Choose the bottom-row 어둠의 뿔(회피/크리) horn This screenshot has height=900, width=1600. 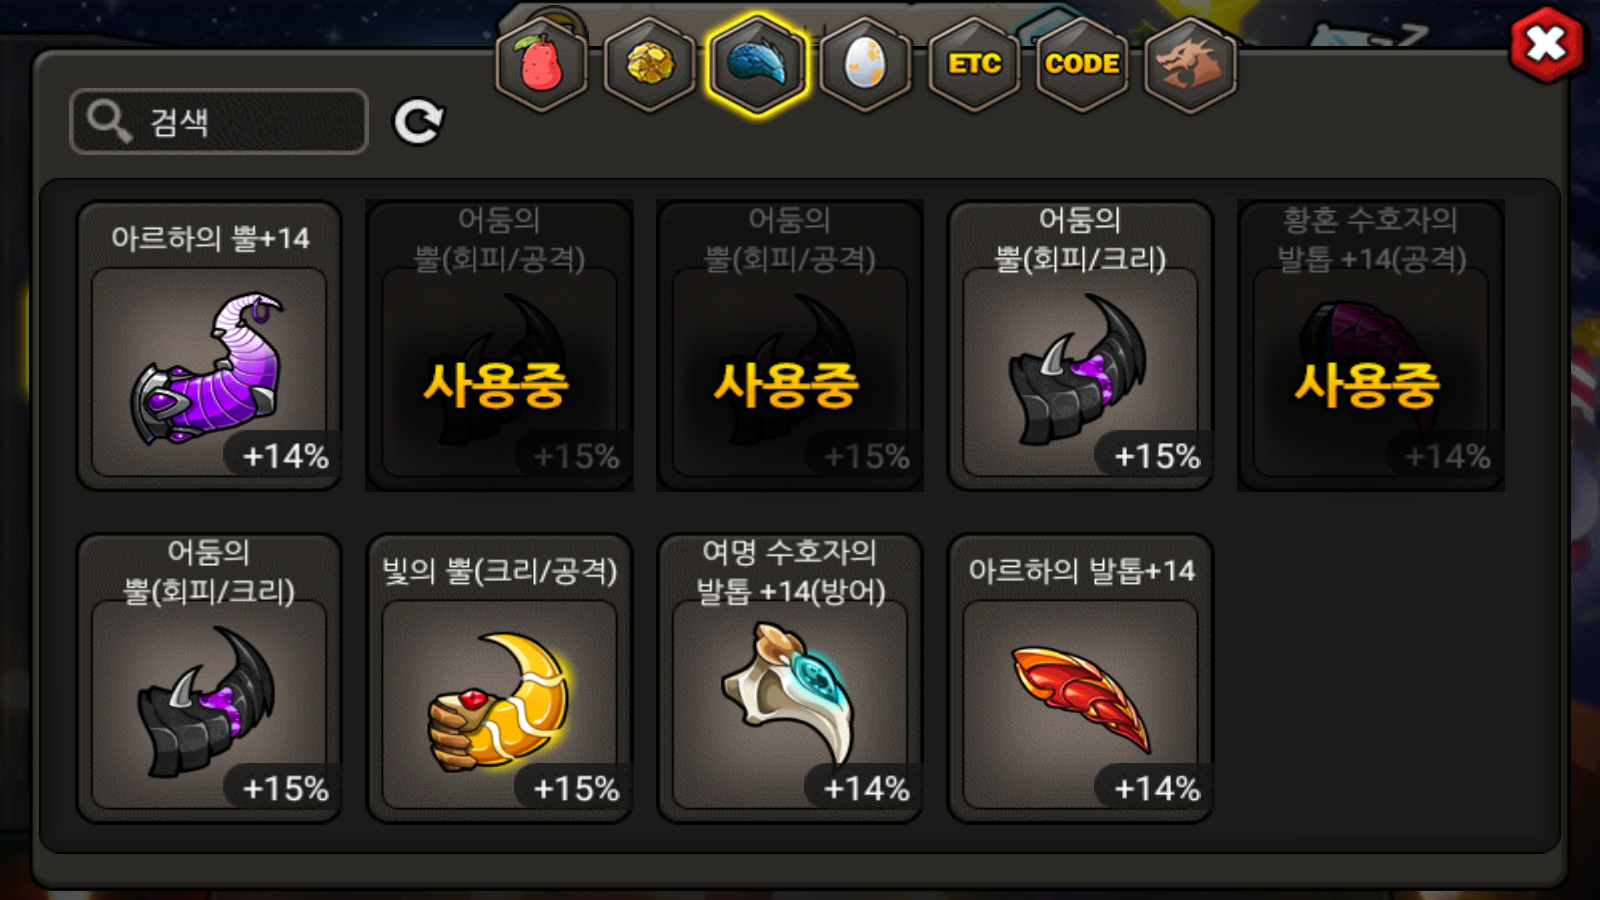(x=209, y=678)
